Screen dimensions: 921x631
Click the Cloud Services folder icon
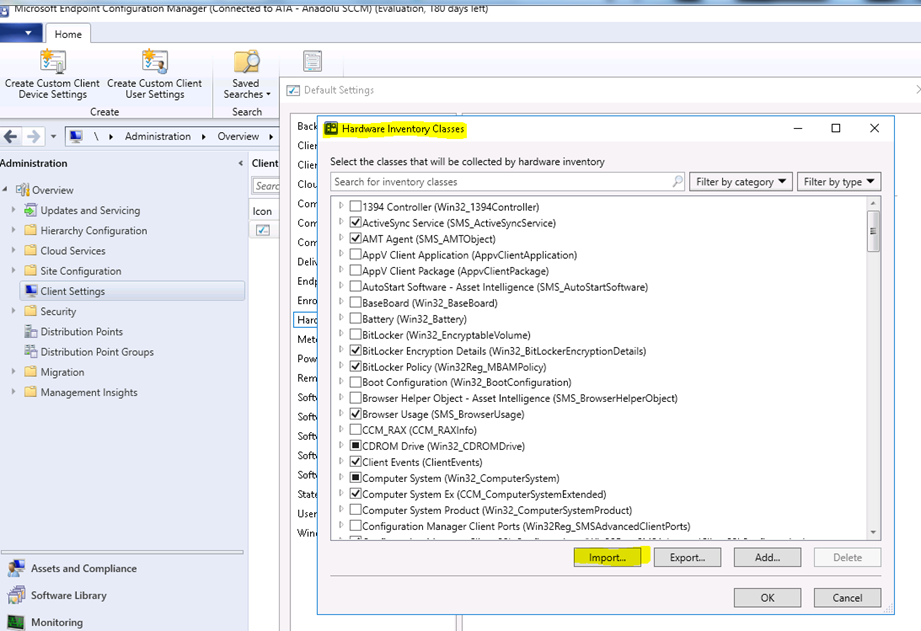31,250
